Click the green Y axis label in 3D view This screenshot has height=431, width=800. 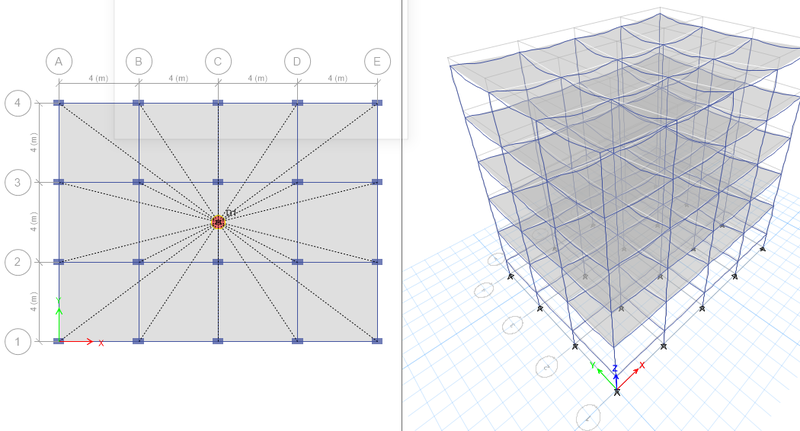(x=592, y=365)
